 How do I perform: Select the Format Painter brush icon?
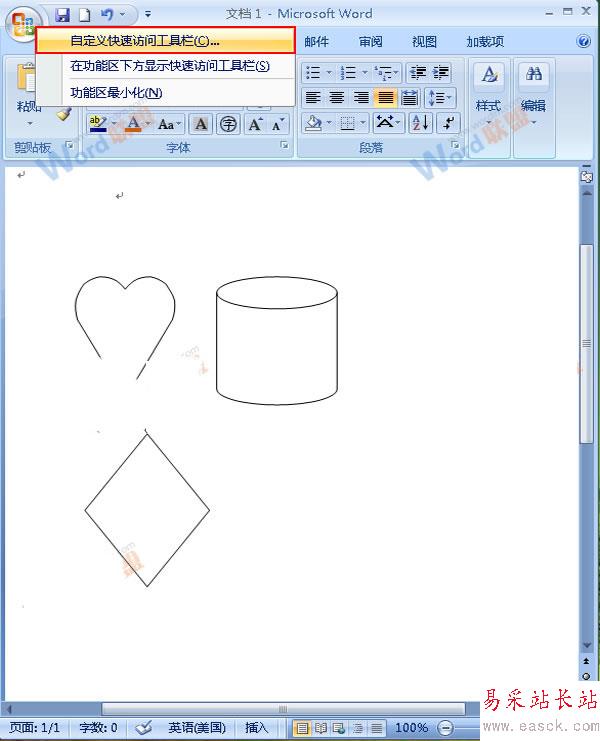click(64, 113)
